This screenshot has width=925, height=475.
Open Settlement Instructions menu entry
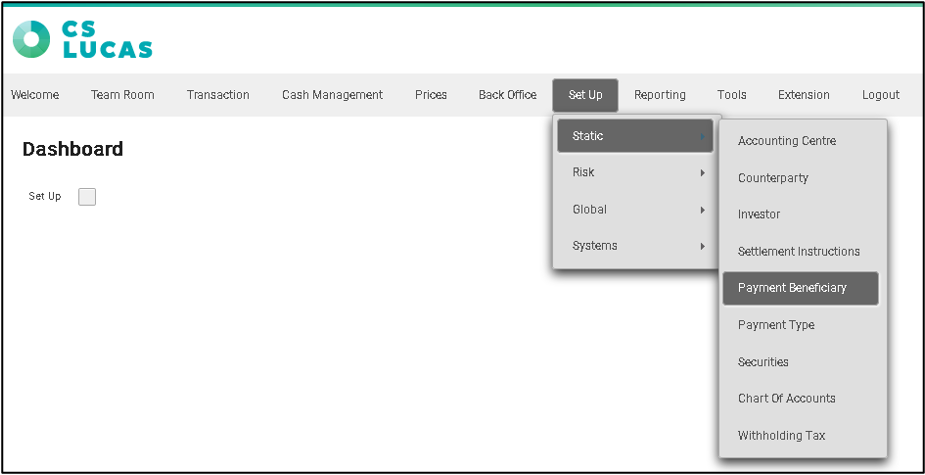799,252
